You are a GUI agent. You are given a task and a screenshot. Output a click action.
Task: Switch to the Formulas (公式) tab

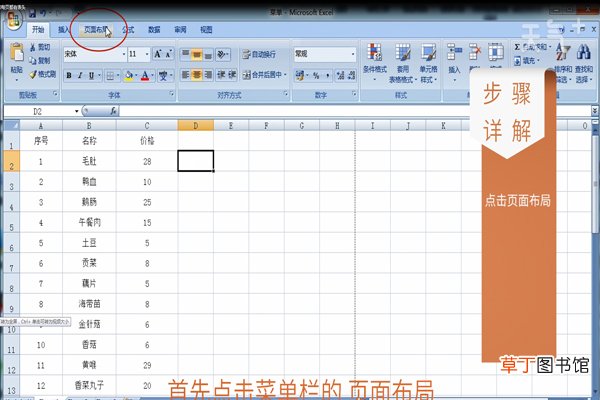coord(128,29)
